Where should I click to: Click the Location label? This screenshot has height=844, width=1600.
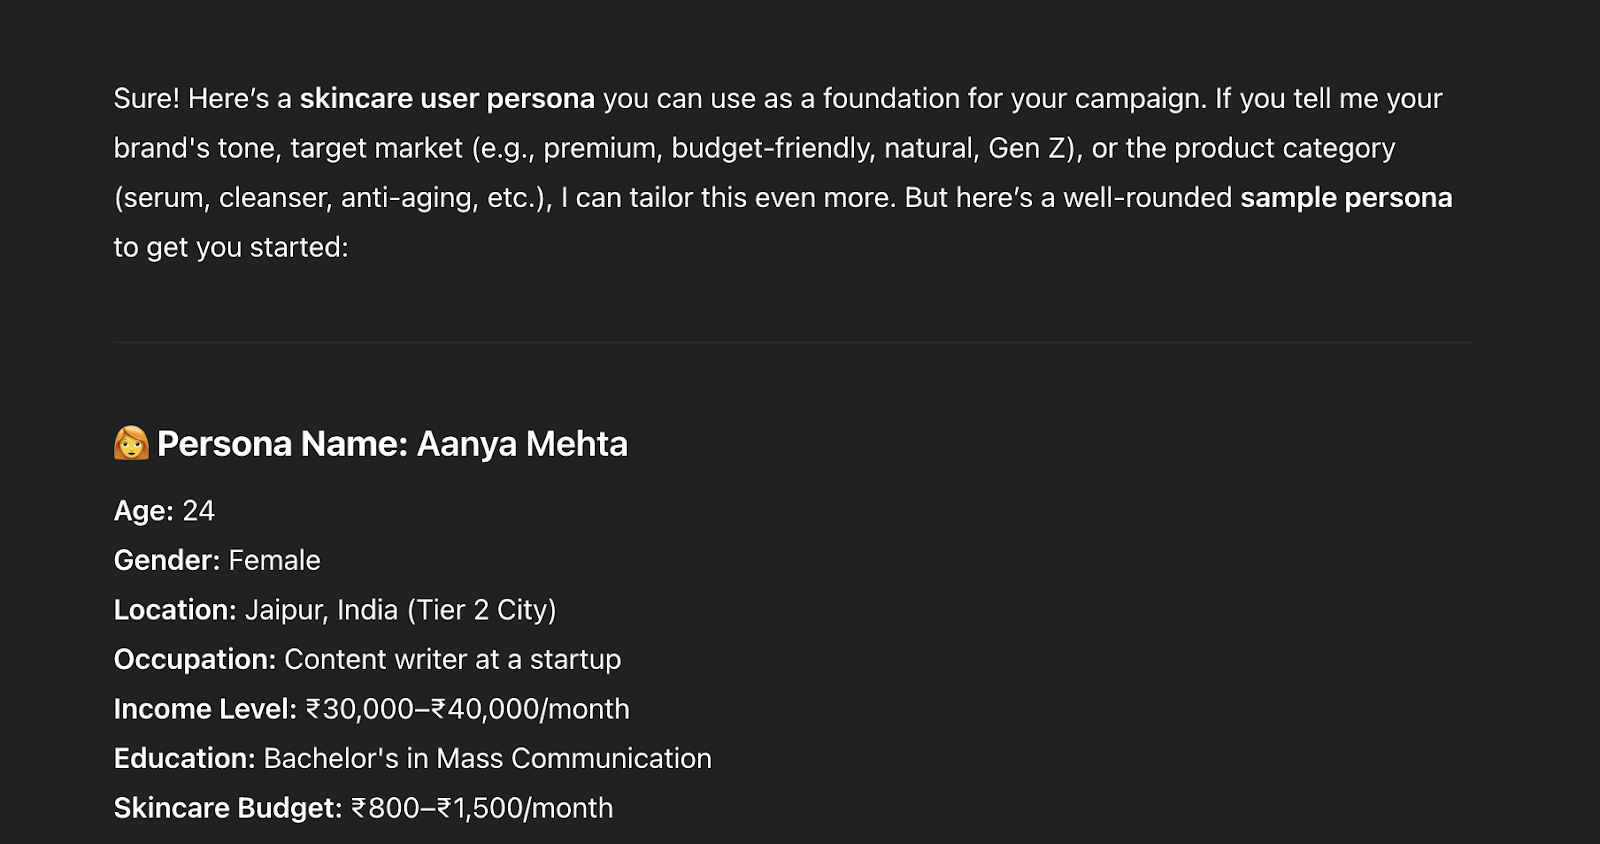[x=175, y=610]
